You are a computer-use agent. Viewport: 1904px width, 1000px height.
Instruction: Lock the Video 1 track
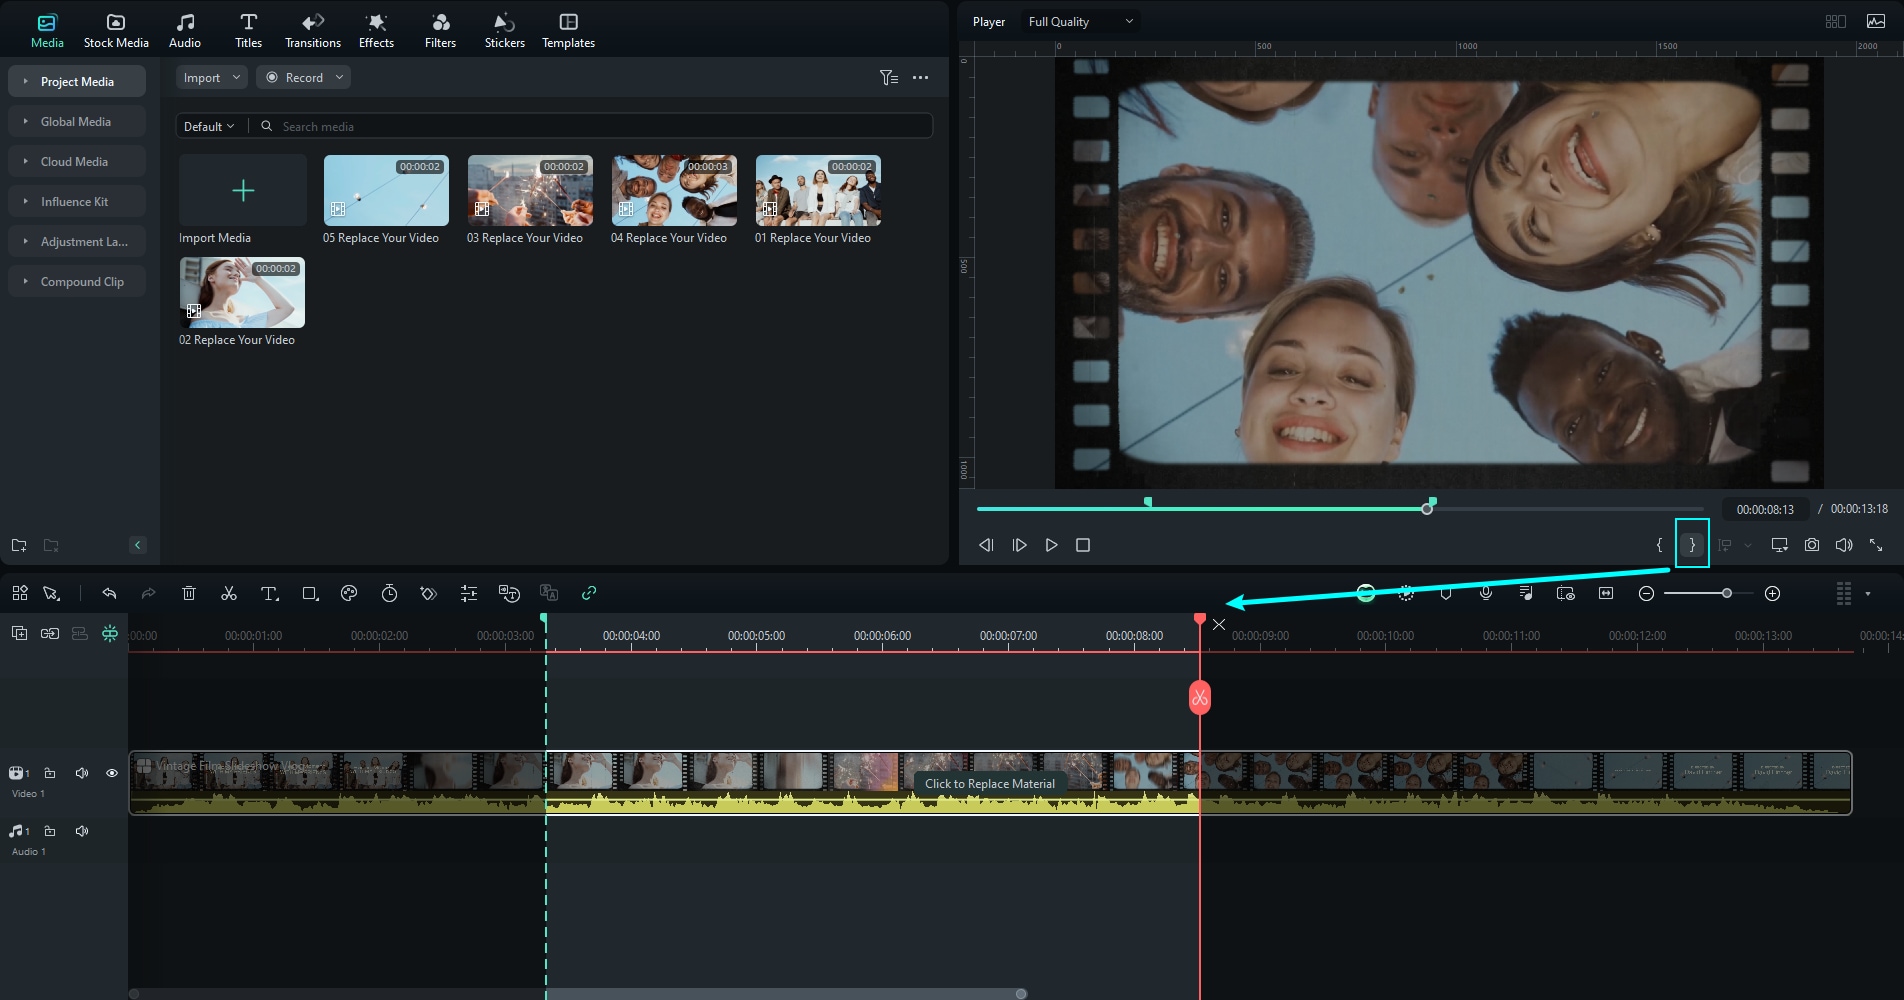click(x=50, y=773)
